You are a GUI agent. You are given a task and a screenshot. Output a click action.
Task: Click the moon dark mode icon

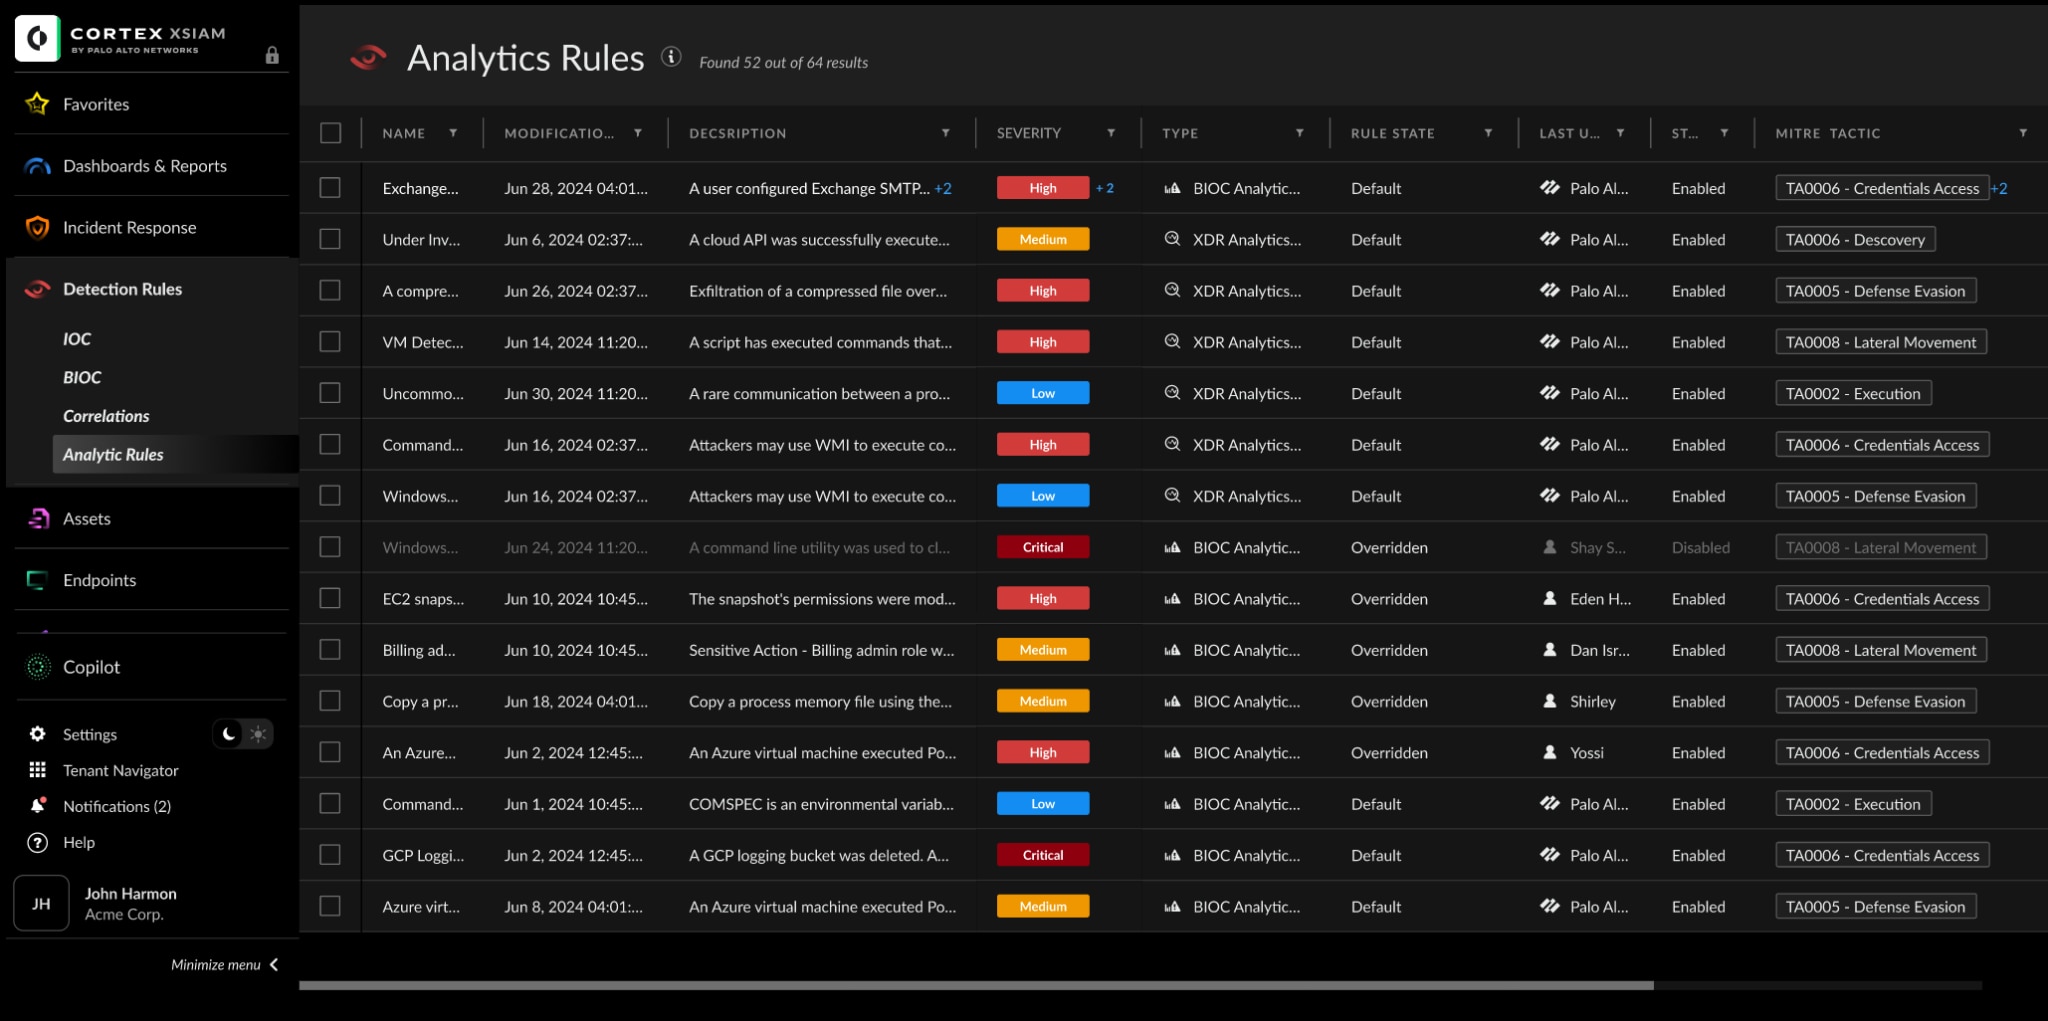click(229, 734)
